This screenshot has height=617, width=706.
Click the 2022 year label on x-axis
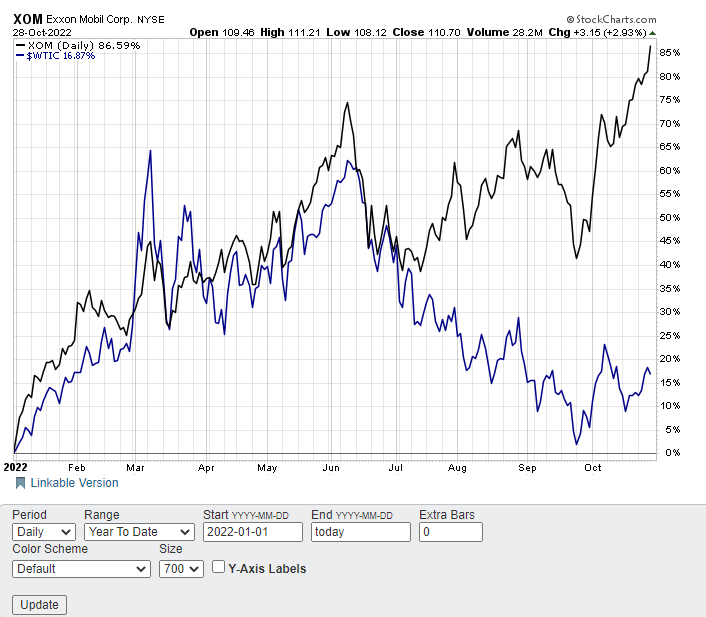click(x=15, y=467)
